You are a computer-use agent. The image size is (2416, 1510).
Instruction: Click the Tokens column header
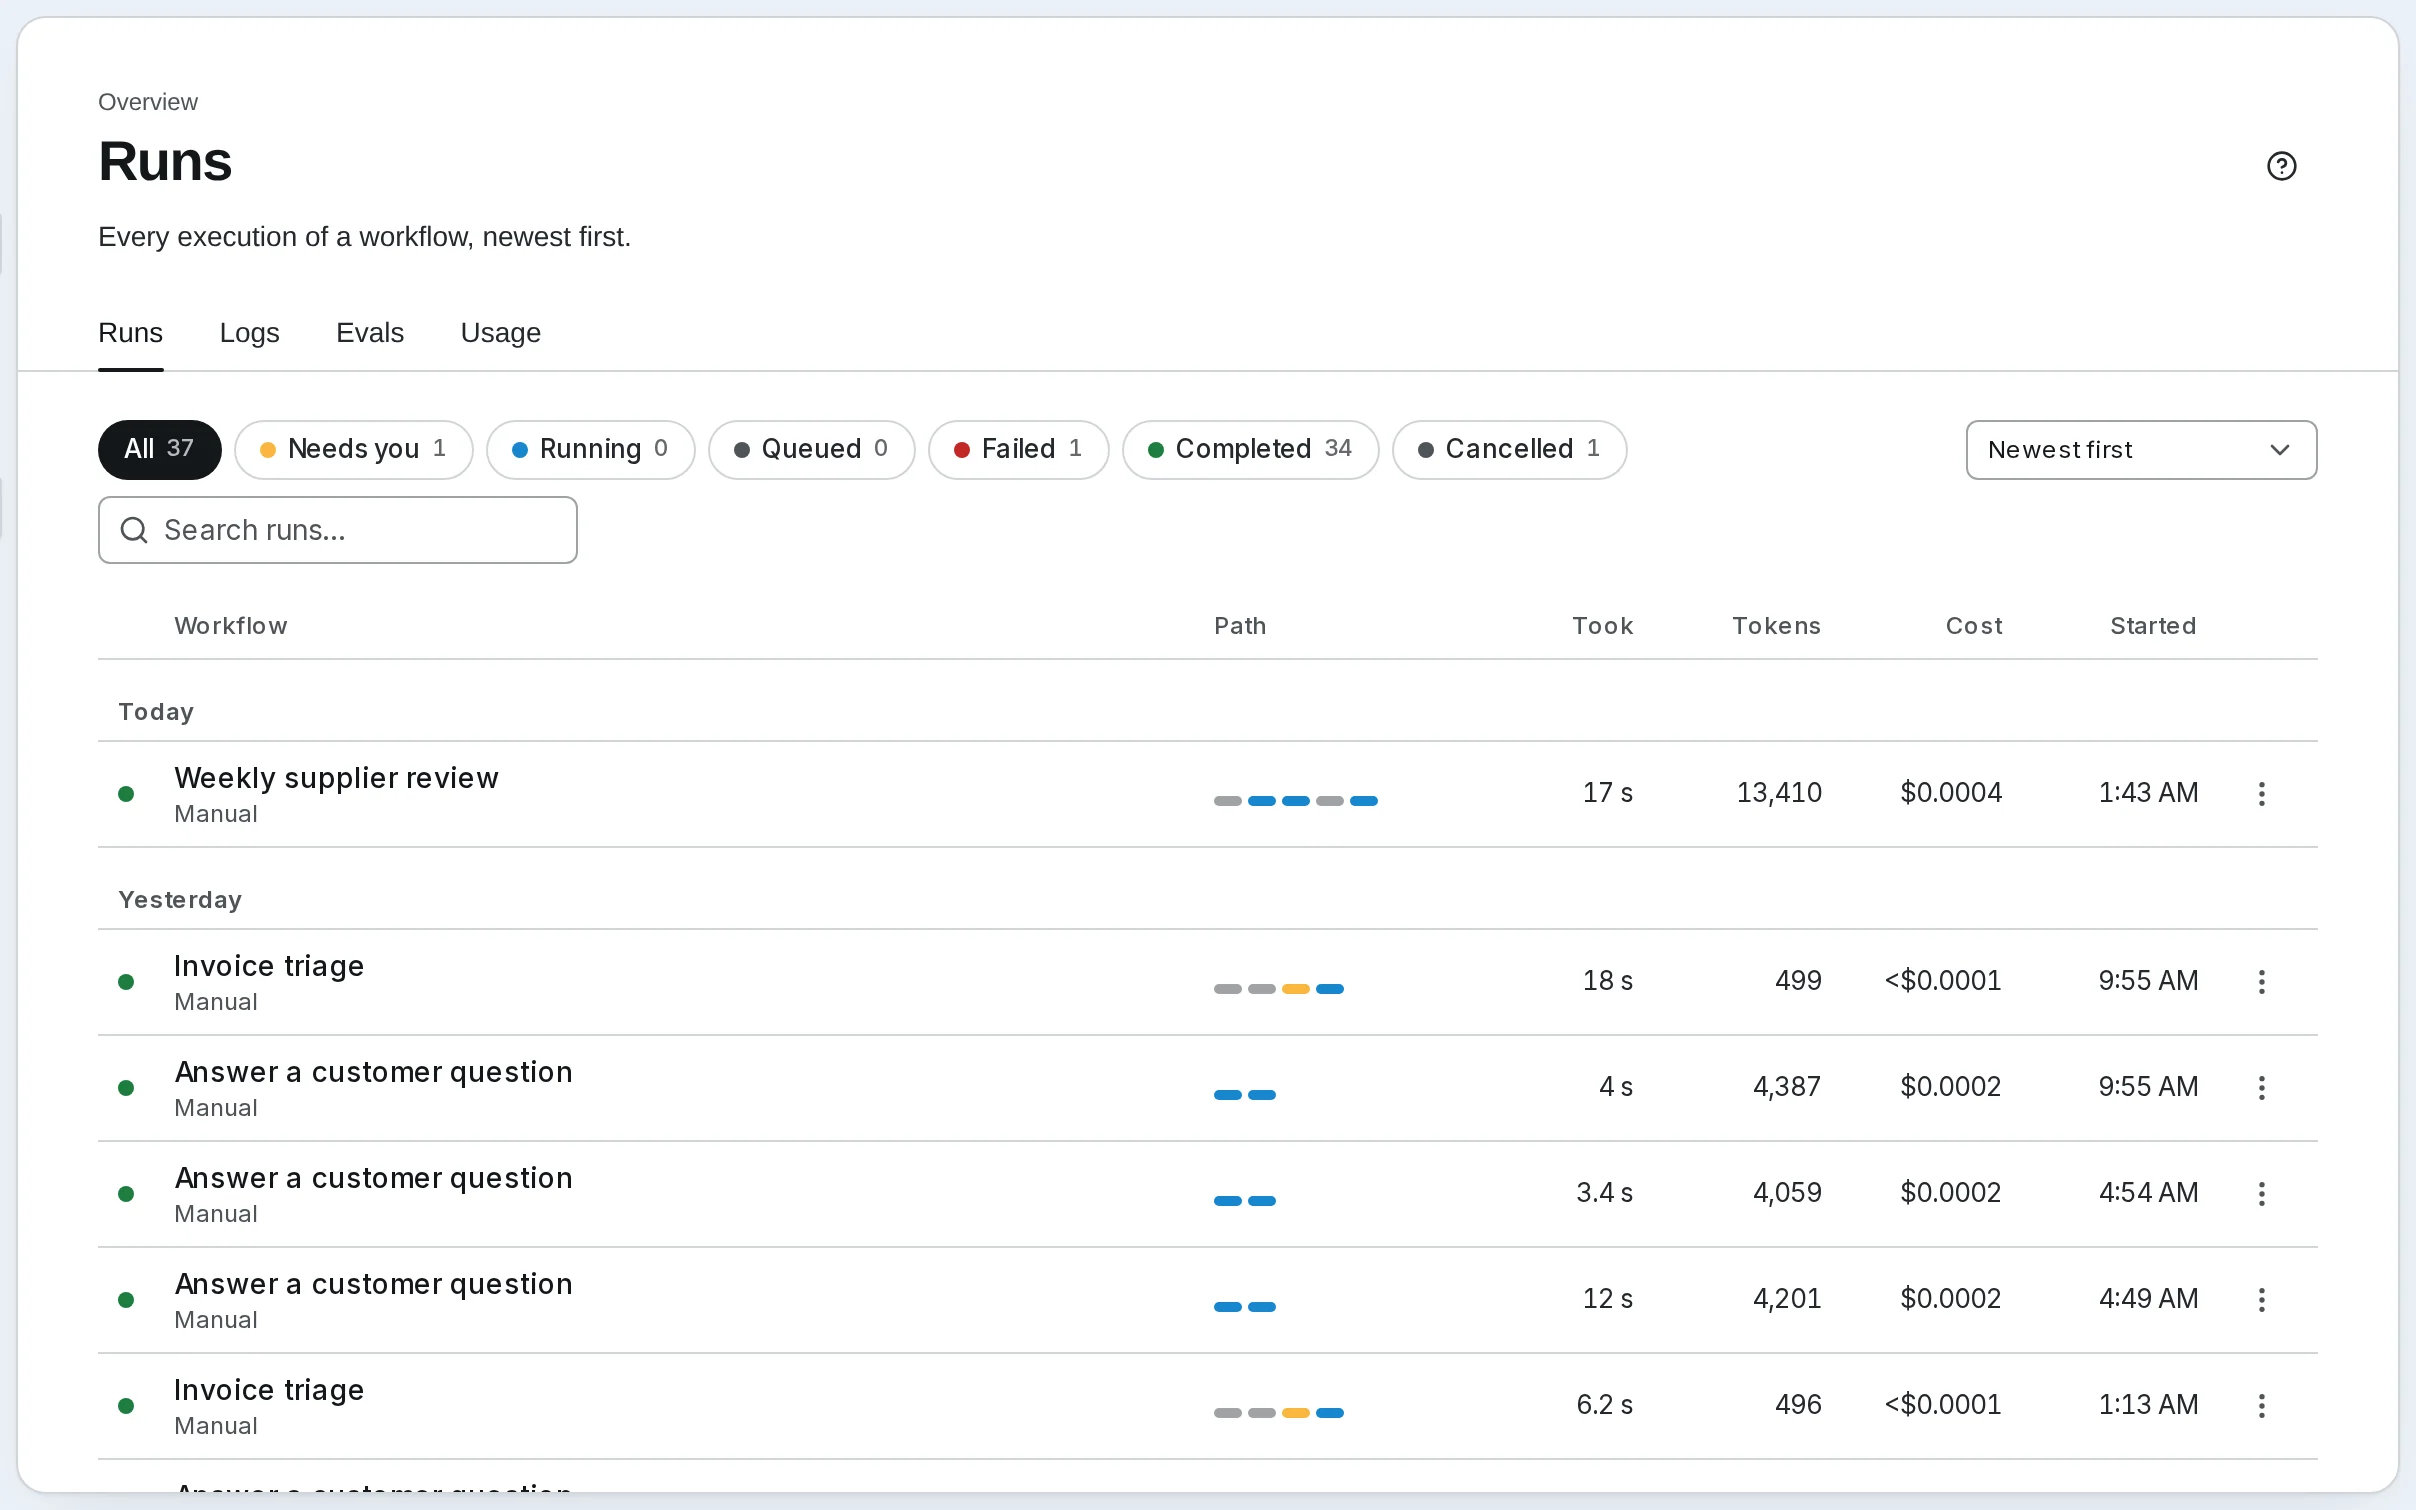pos(1777,626)
